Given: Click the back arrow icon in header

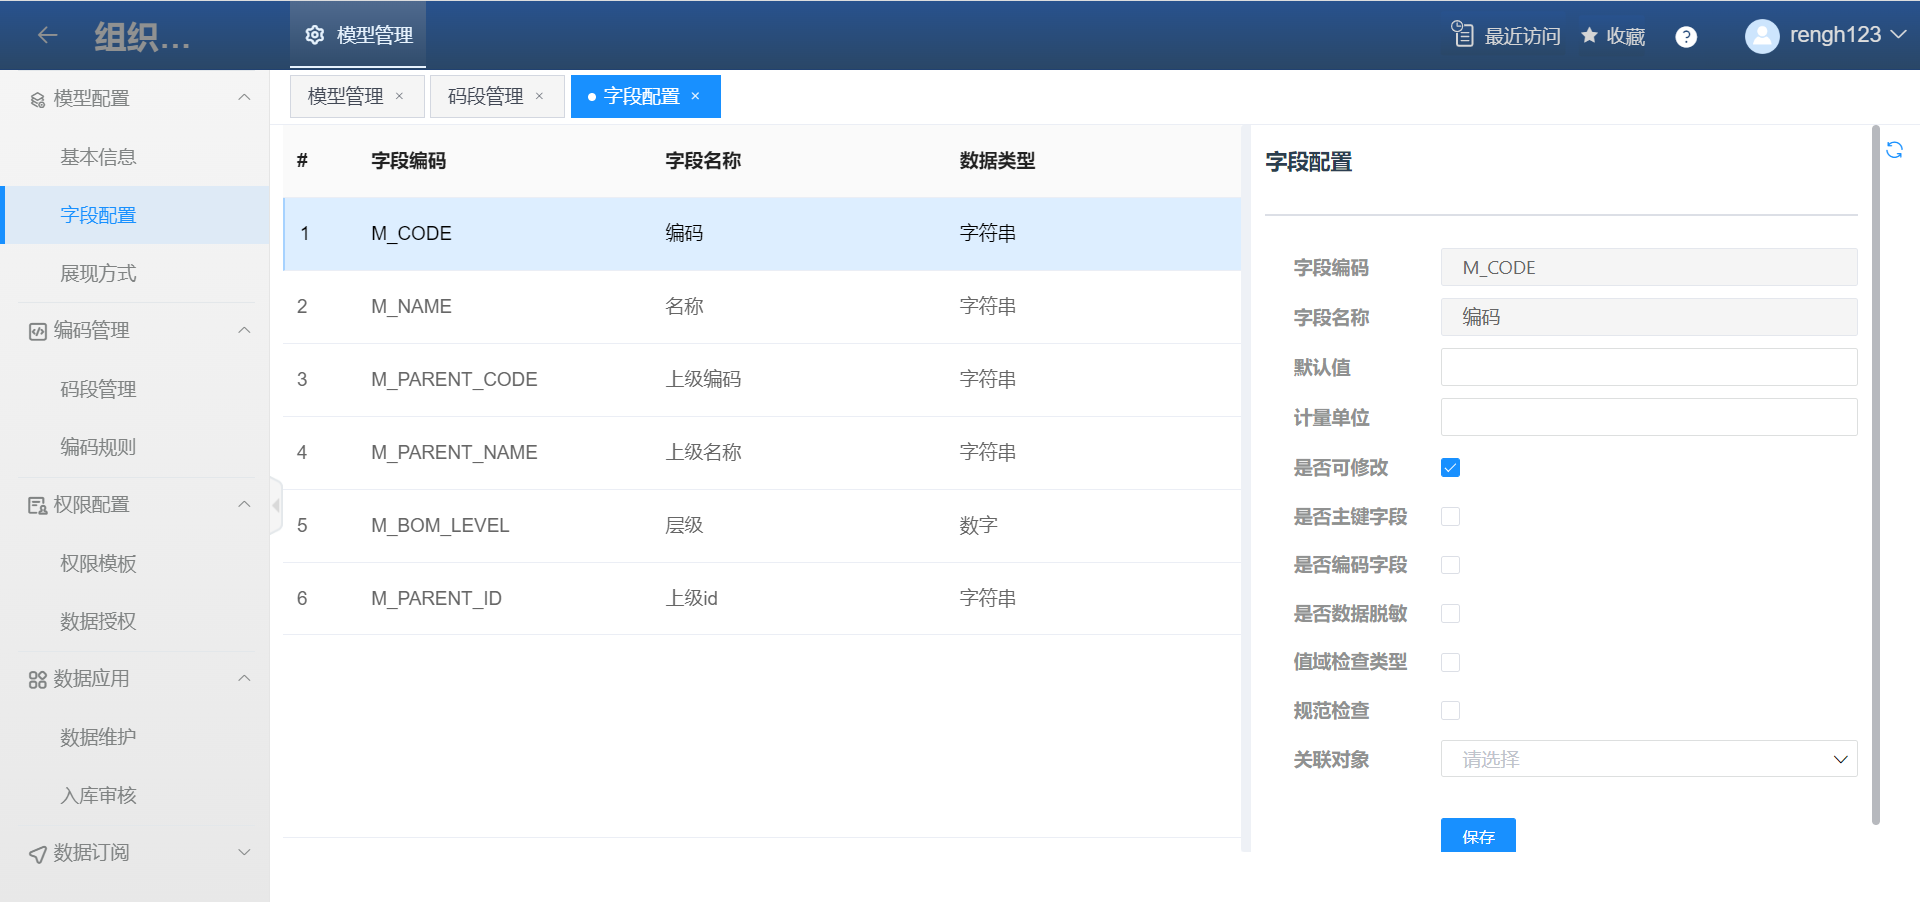Looking at the screenshot, I should coord(47,35).
